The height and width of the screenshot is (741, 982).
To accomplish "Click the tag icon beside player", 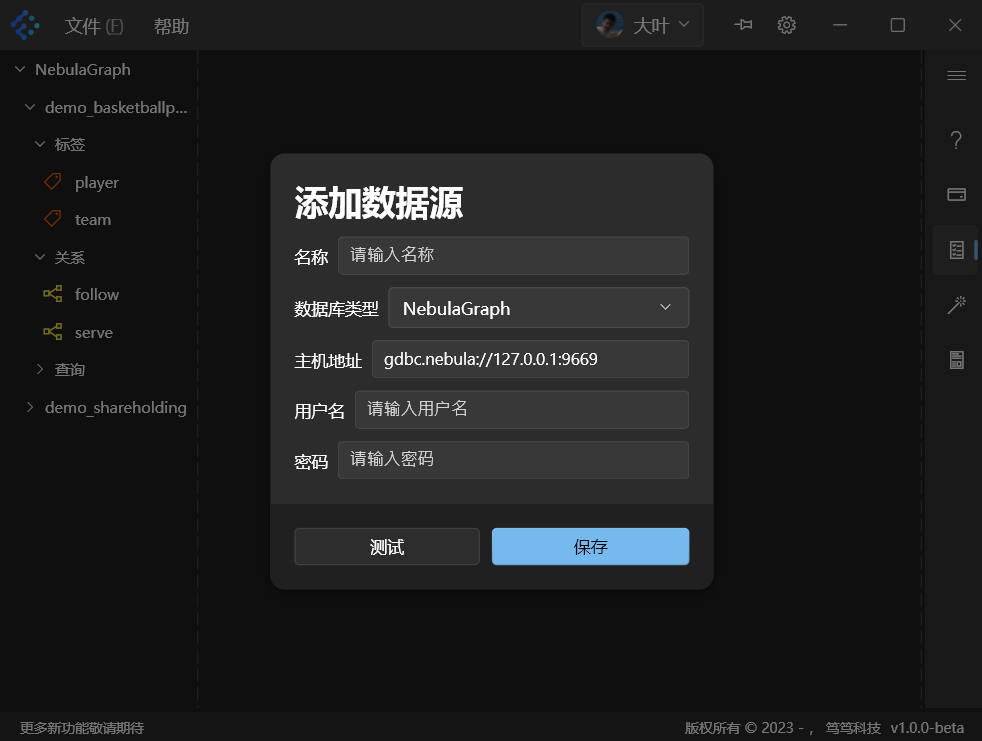I will tap(53, 182).
